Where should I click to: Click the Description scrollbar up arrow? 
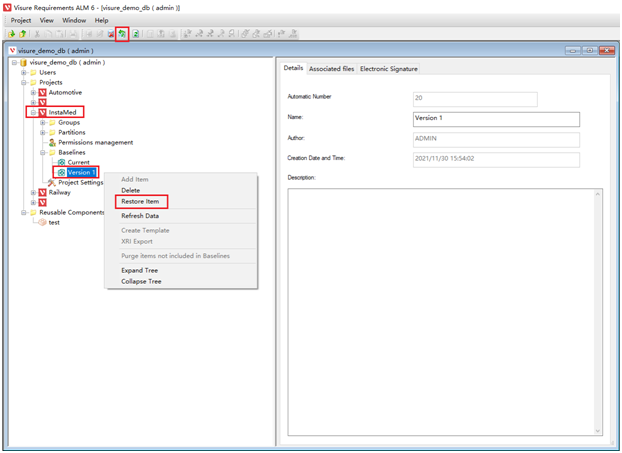[x=598, y=194]
